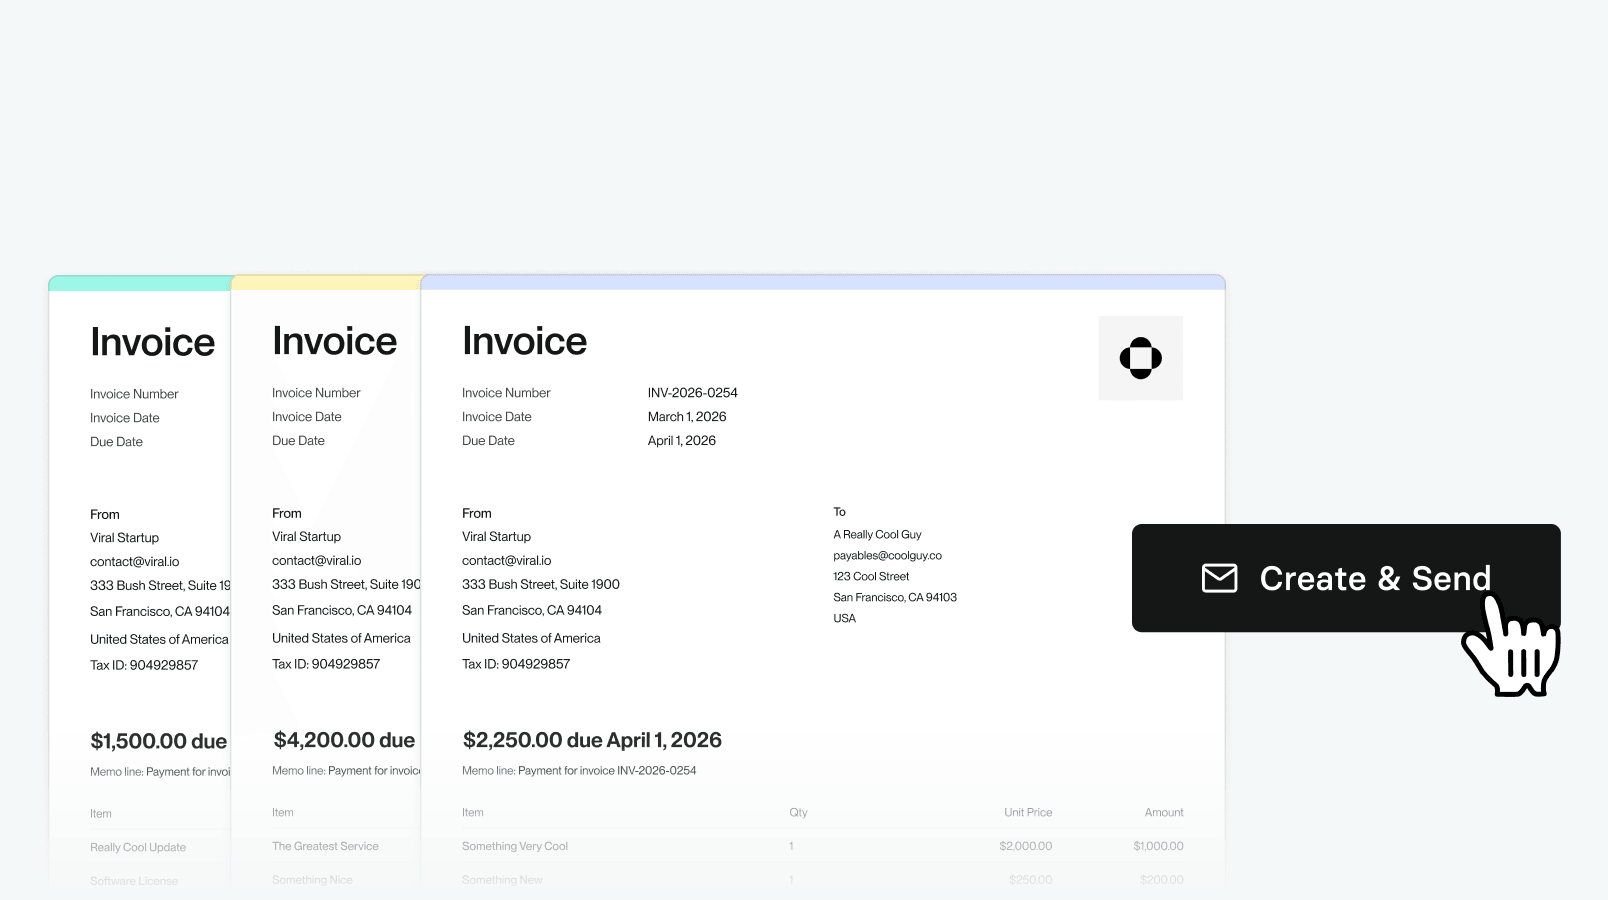The height and width of the screenshot is (900, 1608).
Task: Click the Qty column header
Action: click(x=798, y=813)
